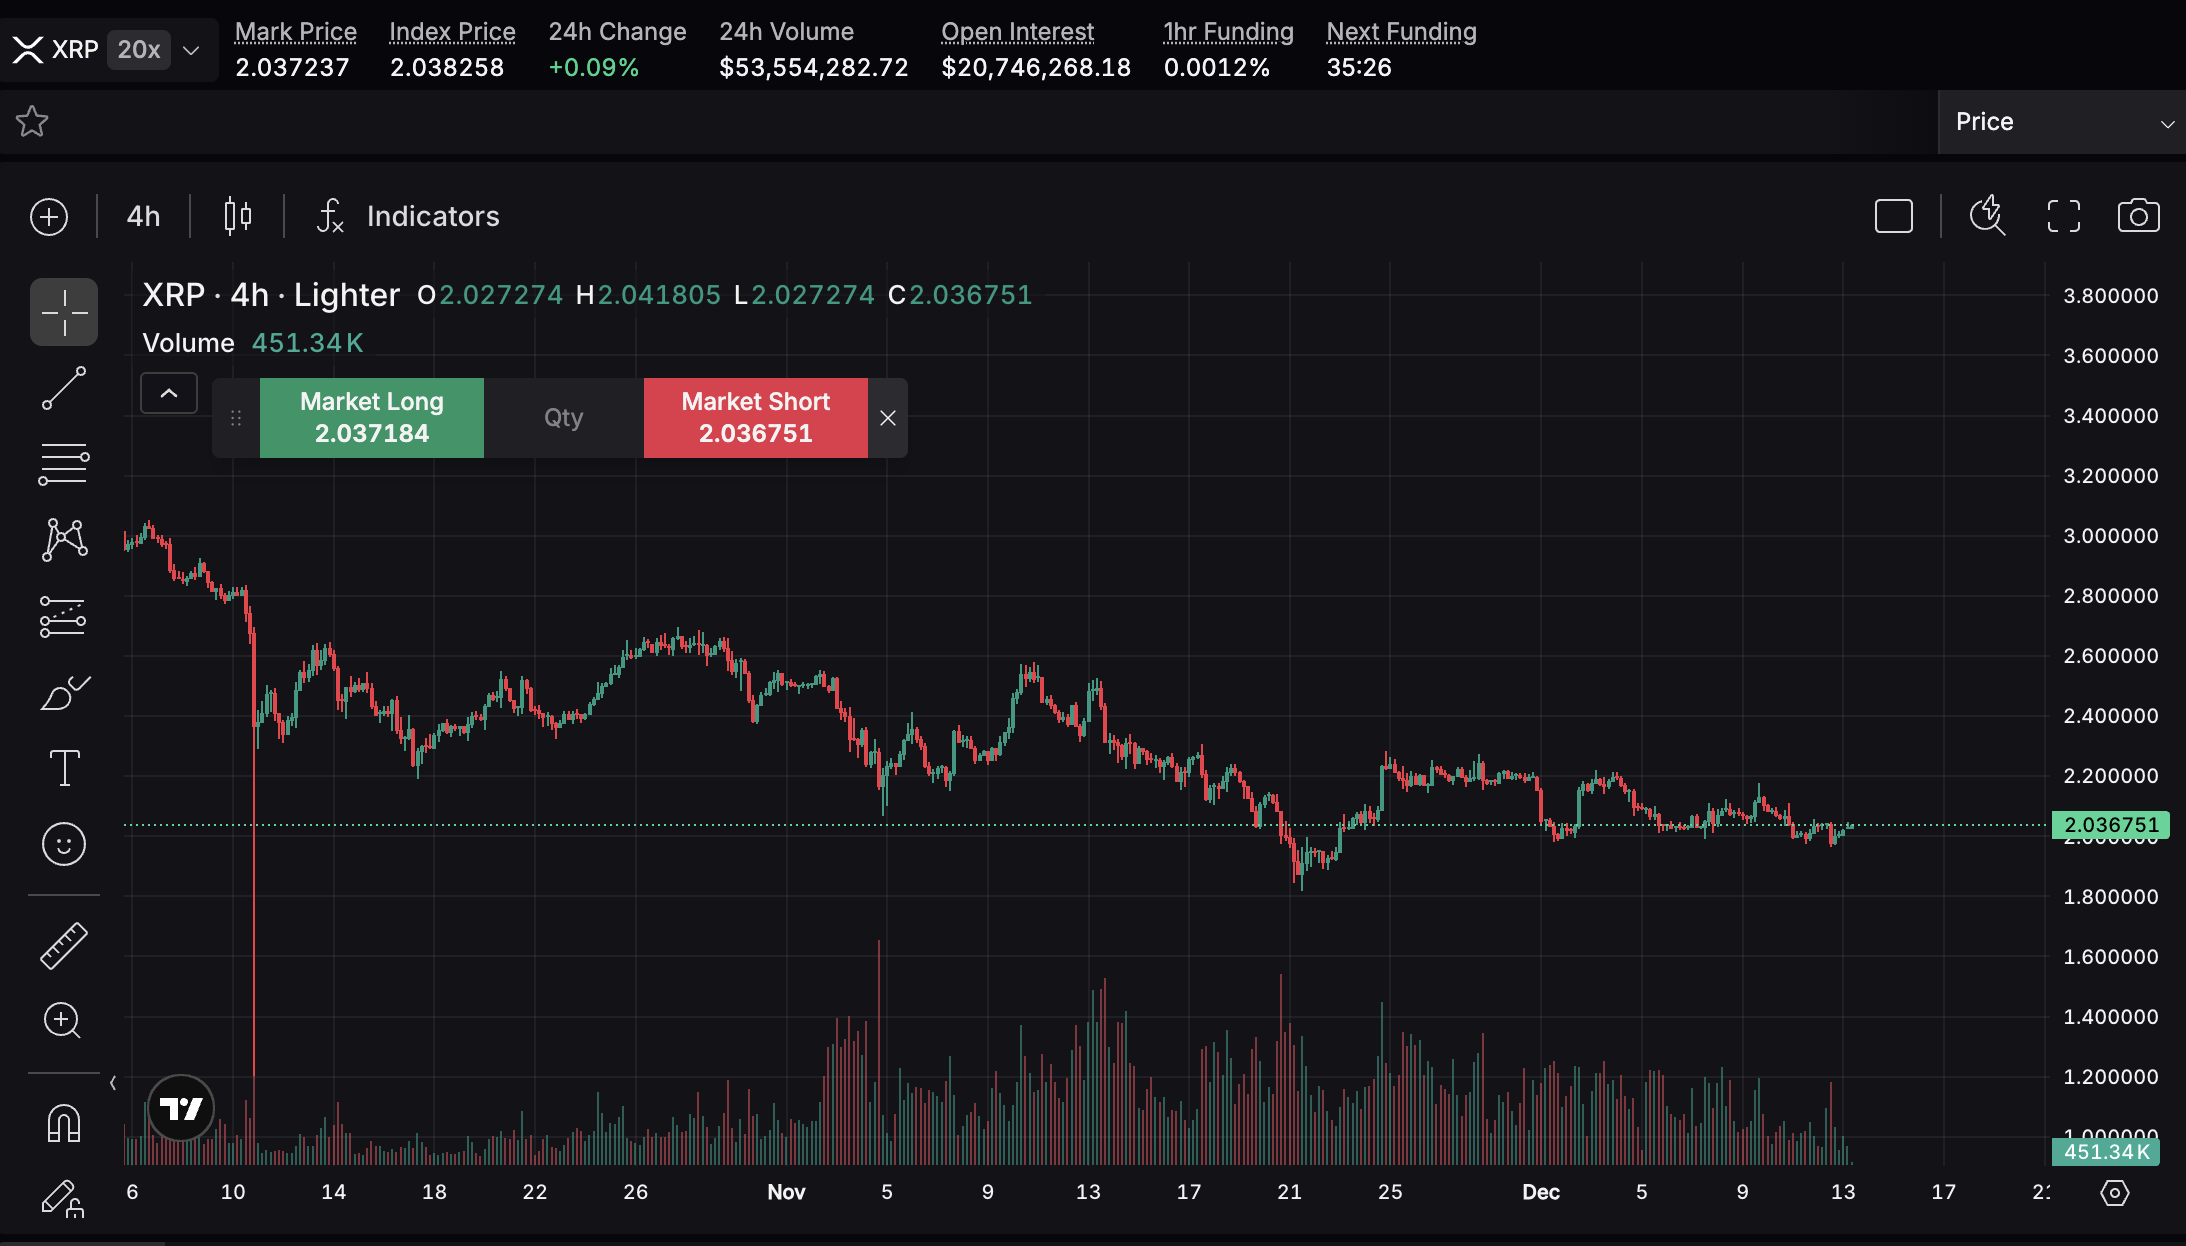2186x1246 pixels.
Task: Select the text annotation tool
Action: click(x=64, y=768)
